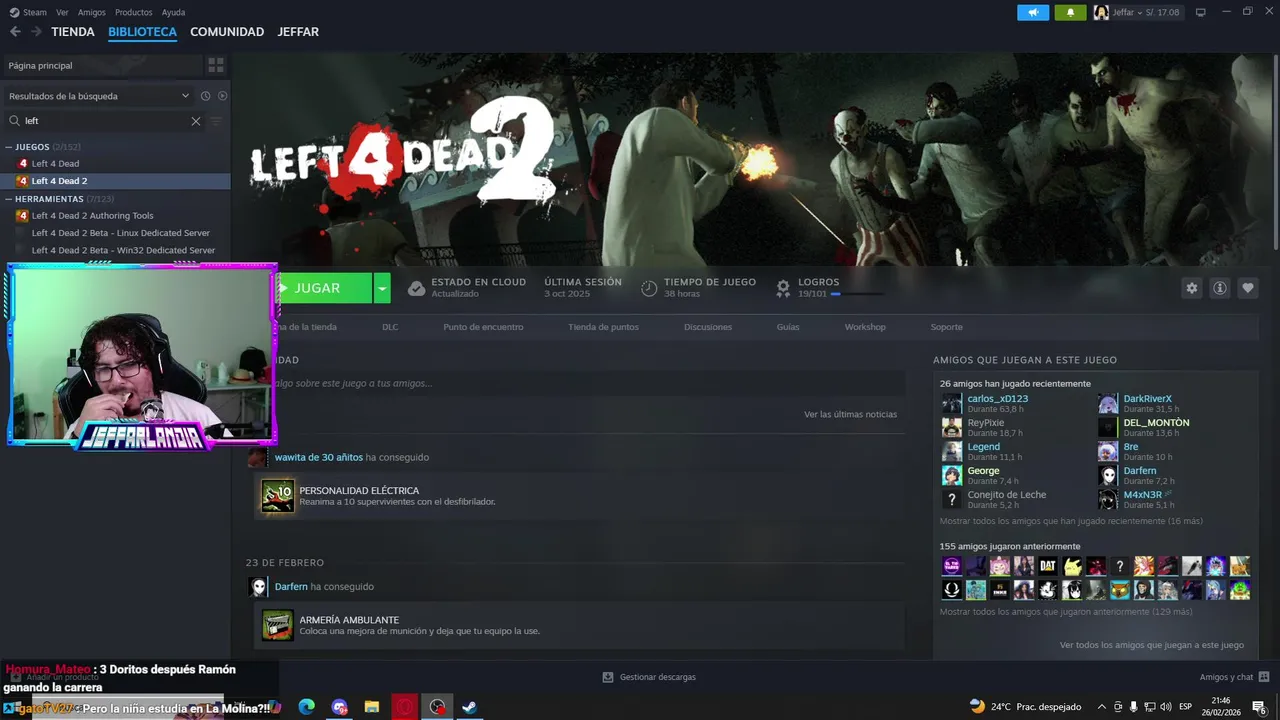Open Opera browser from the taskbar

tap(404, 707)
